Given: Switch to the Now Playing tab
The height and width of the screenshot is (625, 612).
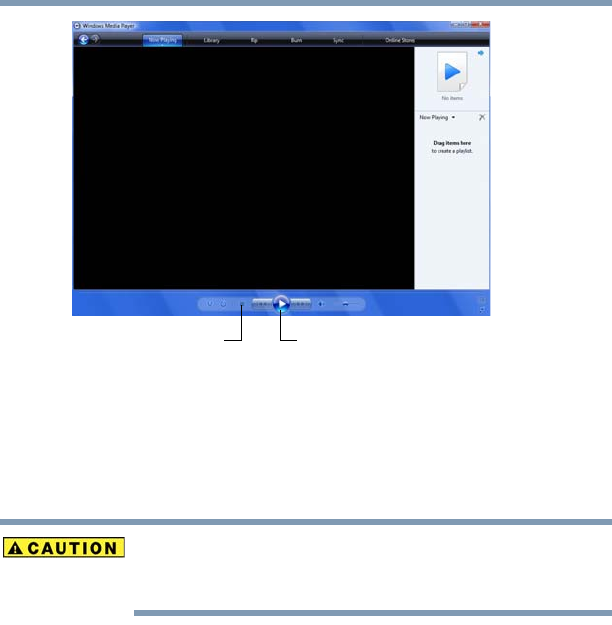Looking at the screenshot, I should point(162,40).
